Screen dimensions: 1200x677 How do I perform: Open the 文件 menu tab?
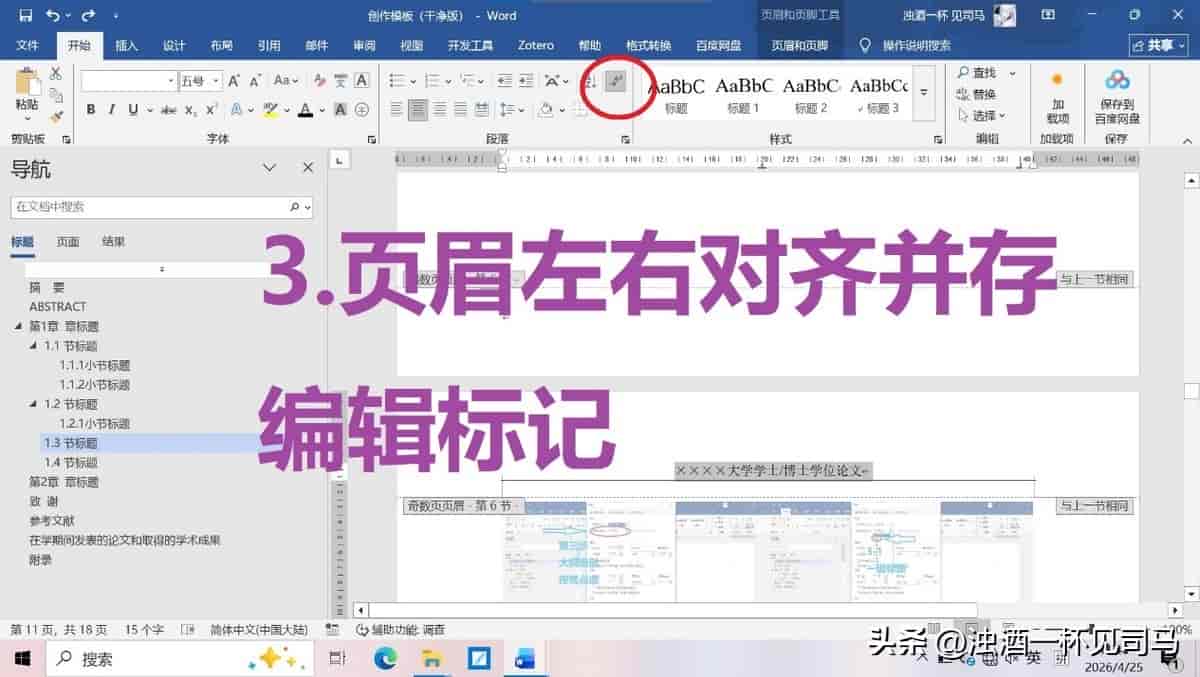[x=28, y=45]
